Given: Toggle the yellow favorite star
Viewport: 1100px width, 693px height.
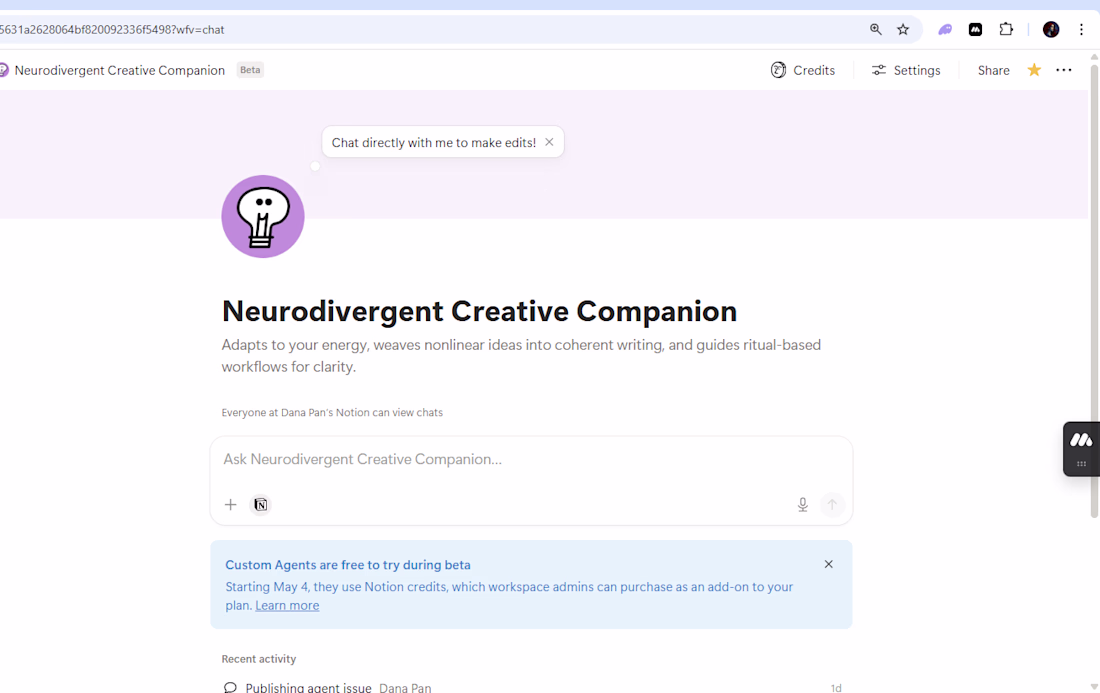Looking at the screenshot, I should tap(1034, 70).
